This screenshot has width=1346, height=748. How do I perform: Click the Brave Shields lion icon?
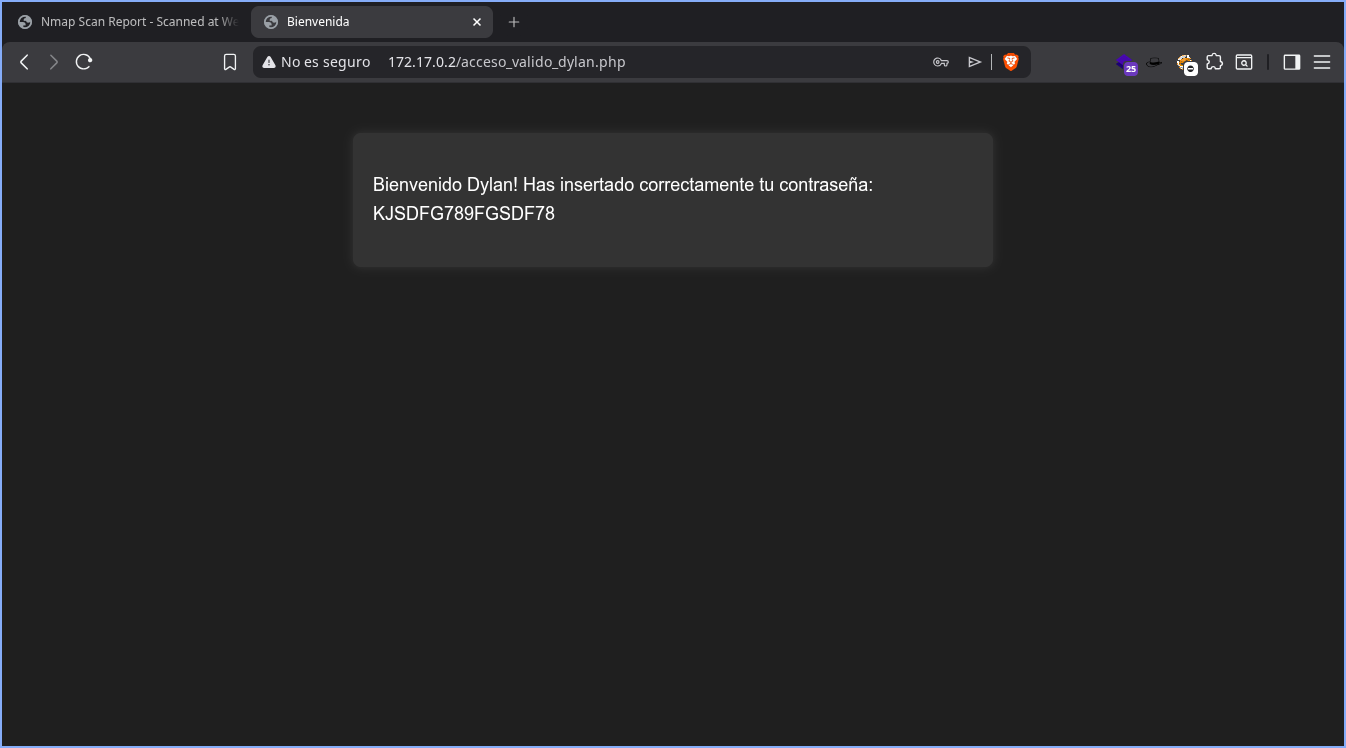1011,62
